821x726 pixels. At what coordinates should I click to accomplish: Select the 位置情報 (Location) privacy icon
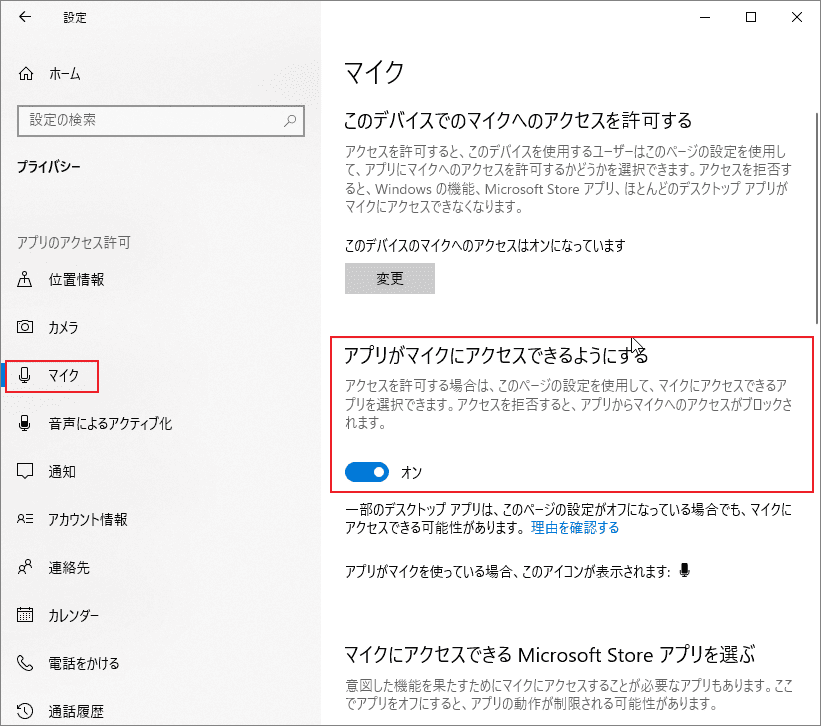[x=25, y=280]
